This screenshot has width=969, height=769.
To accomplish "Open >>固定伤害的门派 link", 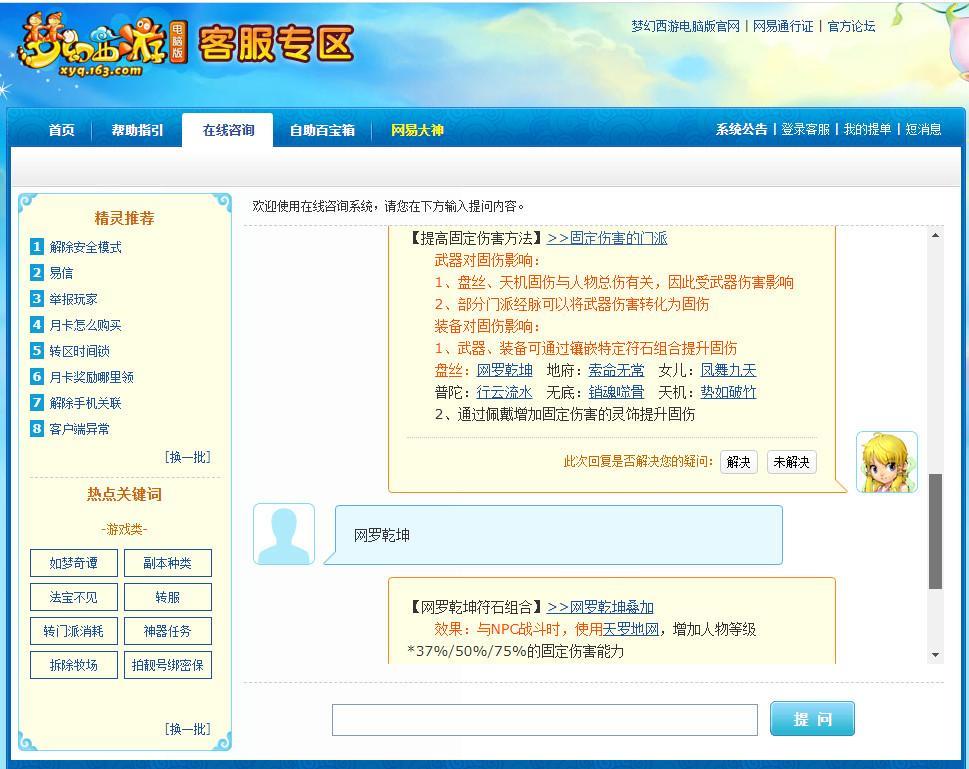I will pos(607,238).
